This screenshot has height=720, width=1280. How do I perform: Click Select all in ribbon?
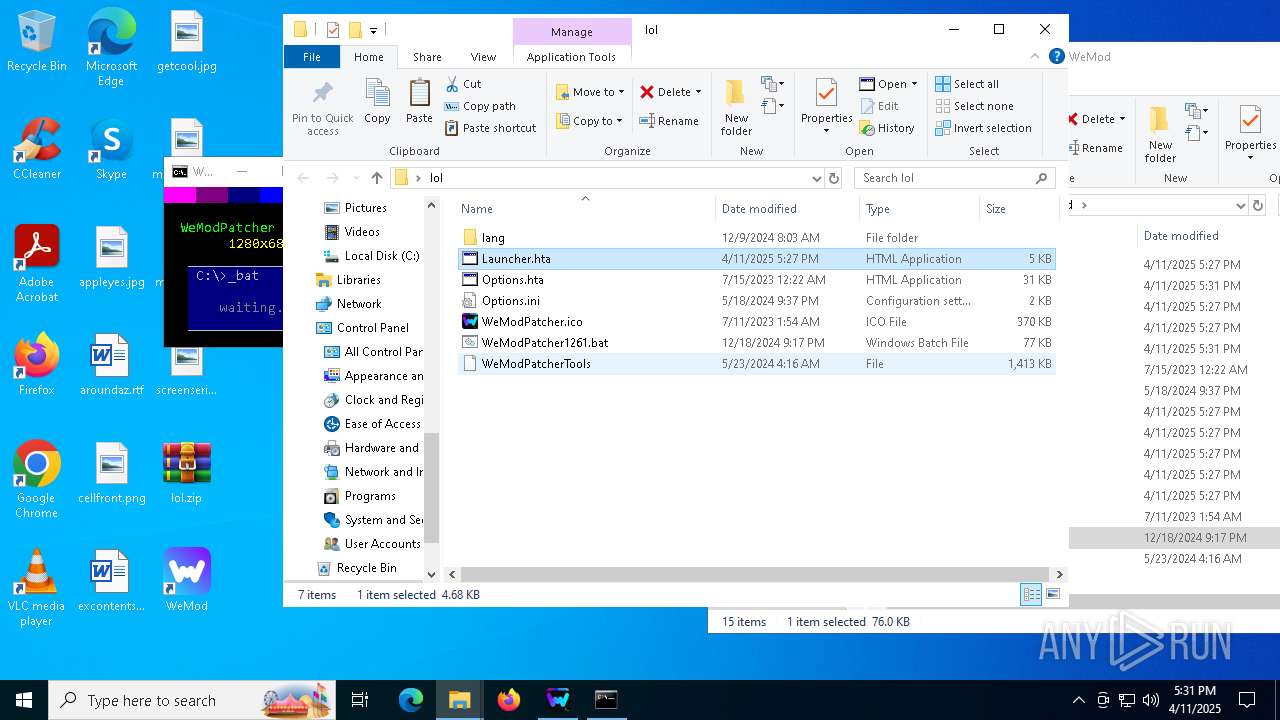[x=967, y=84]
